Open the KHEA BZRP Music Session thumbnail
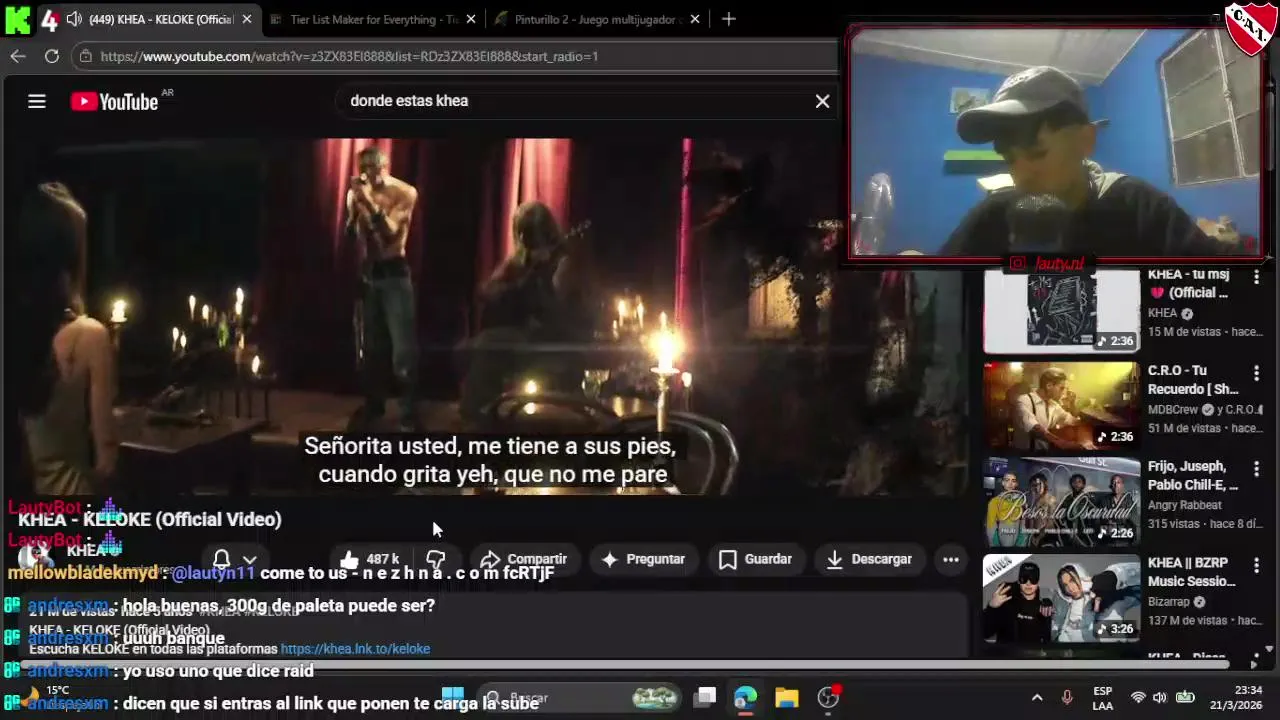Image resolution: width=1280 pixels, height=720 pixels. point(1061,598)
